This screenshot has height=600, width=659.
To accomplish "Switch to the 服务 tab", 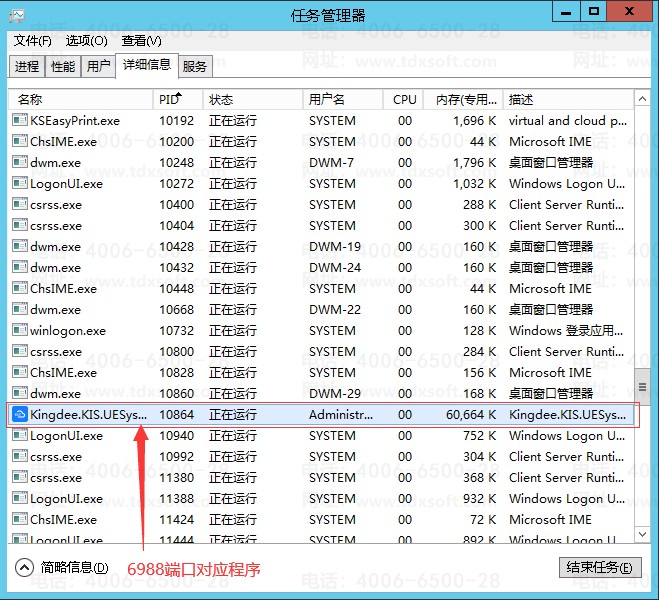I will [x=195, y=67].
